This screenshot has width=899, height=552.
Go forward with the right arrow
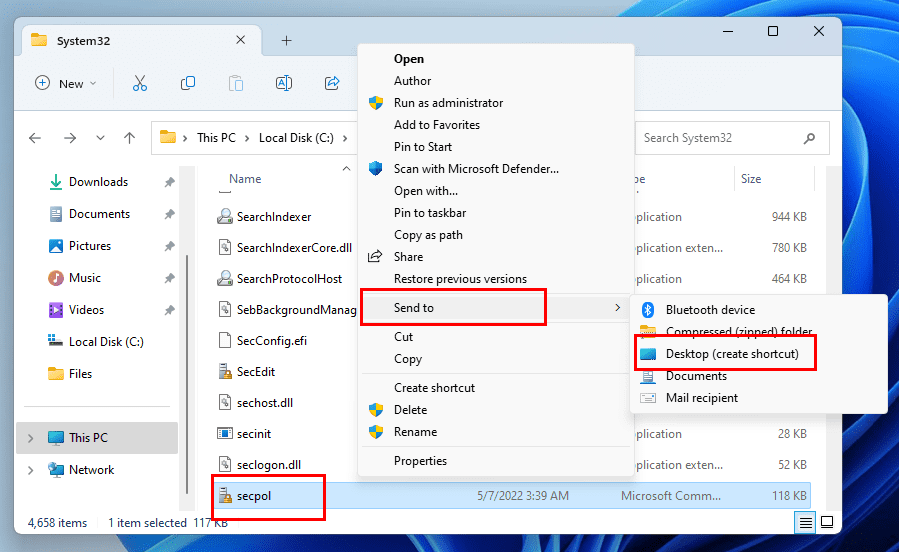70,138
